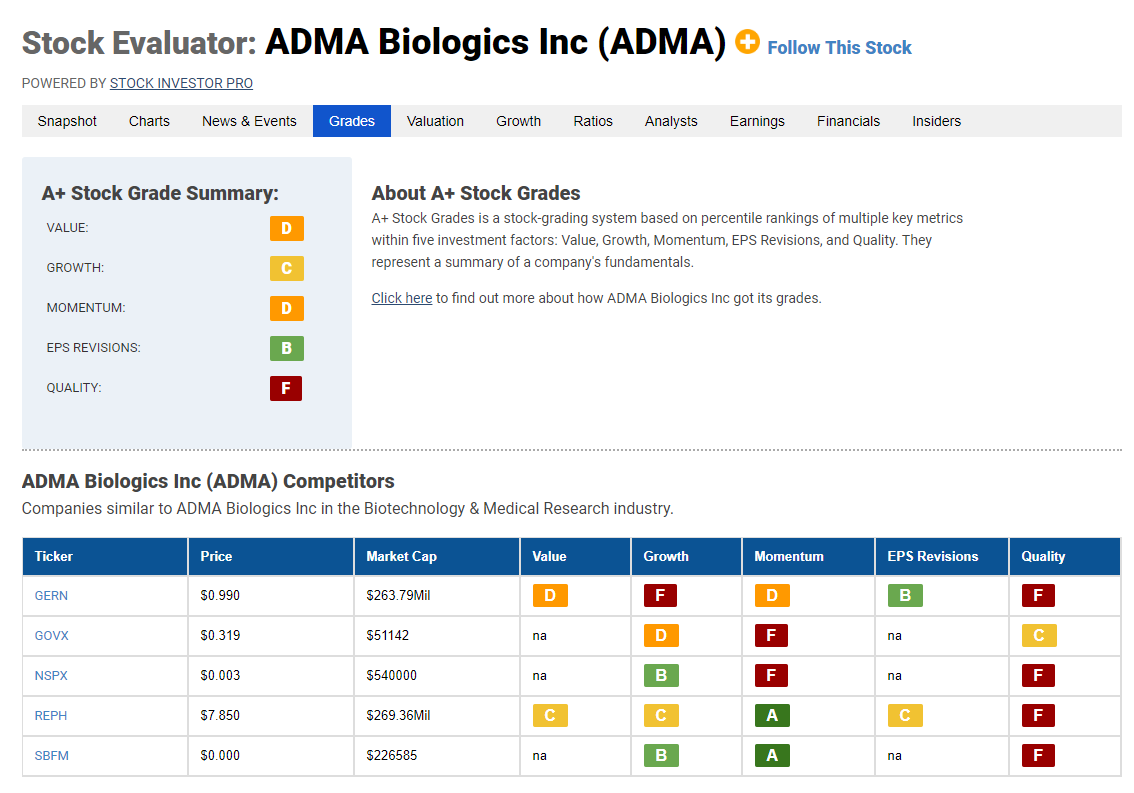Click the orange plus follow icon
Image resolution: width=1134 pixels, height=793 pixels.
point(747,42)
